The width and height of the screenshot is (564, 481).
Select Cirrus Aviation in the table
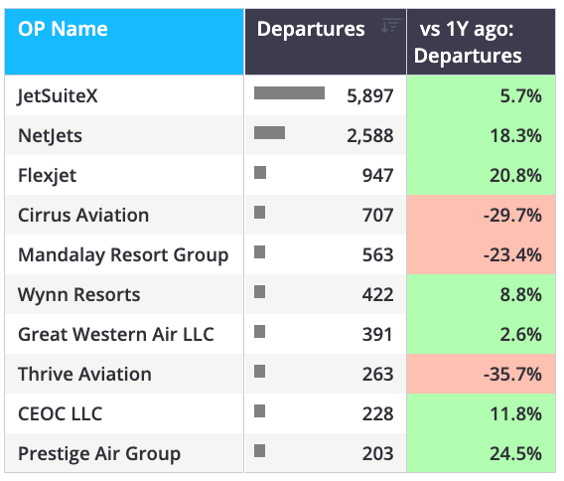pos(83,215)
